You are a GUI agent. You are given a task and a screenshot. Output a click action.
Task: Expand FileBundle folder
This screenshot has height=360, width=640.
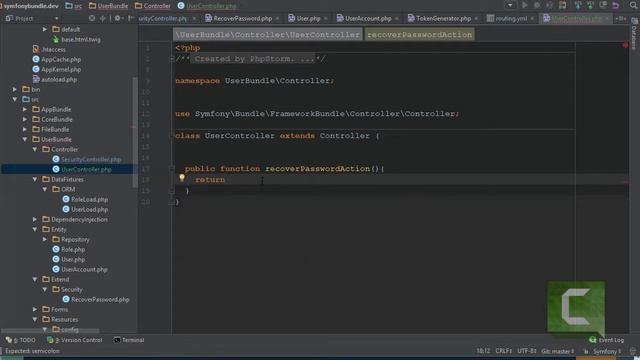[x=25, y=129]
